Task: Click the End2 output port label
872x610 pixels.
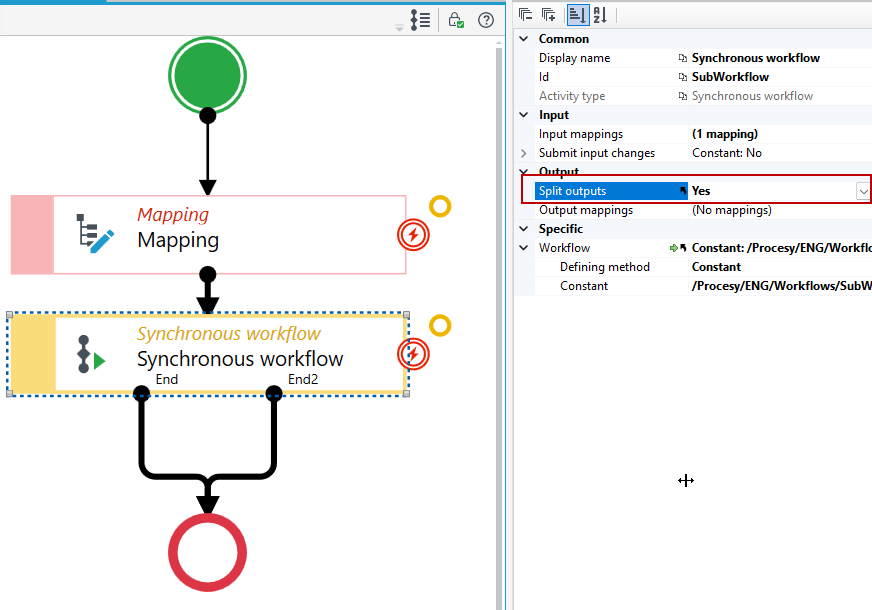Action: pyautogui.click(x=303, y=379)
